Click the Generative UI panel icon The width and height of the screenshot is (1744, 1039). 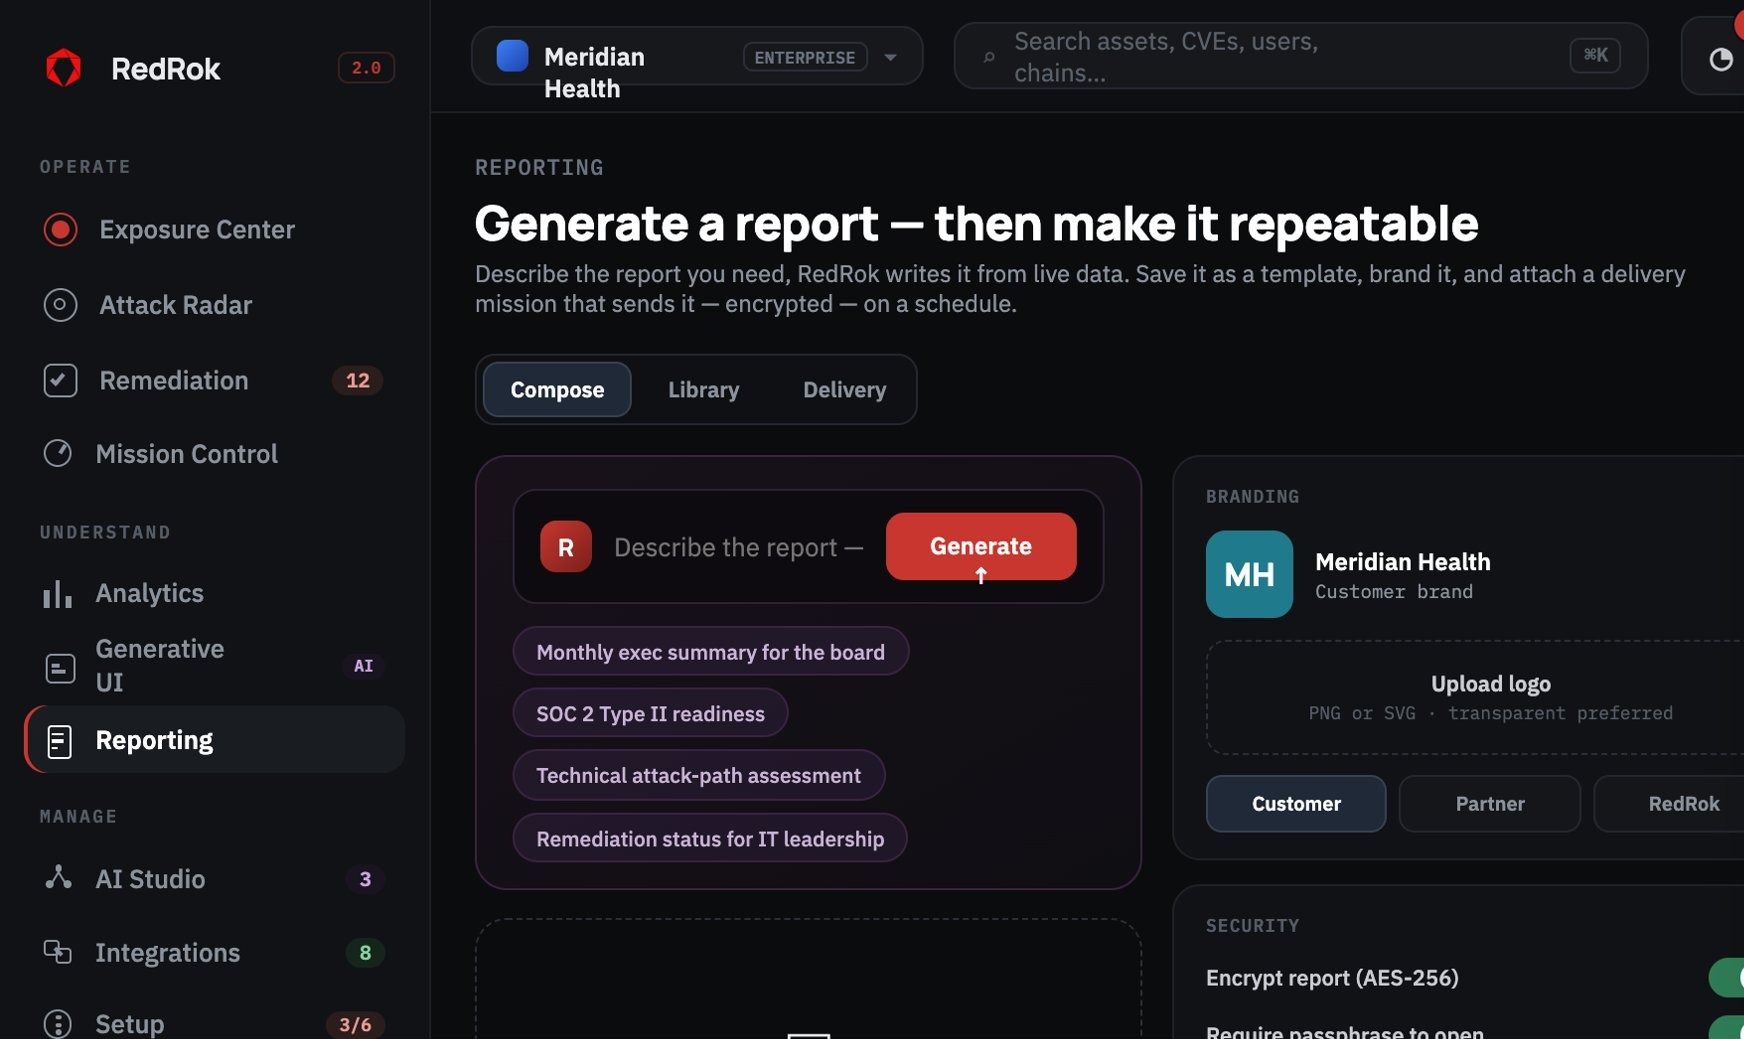60,667
